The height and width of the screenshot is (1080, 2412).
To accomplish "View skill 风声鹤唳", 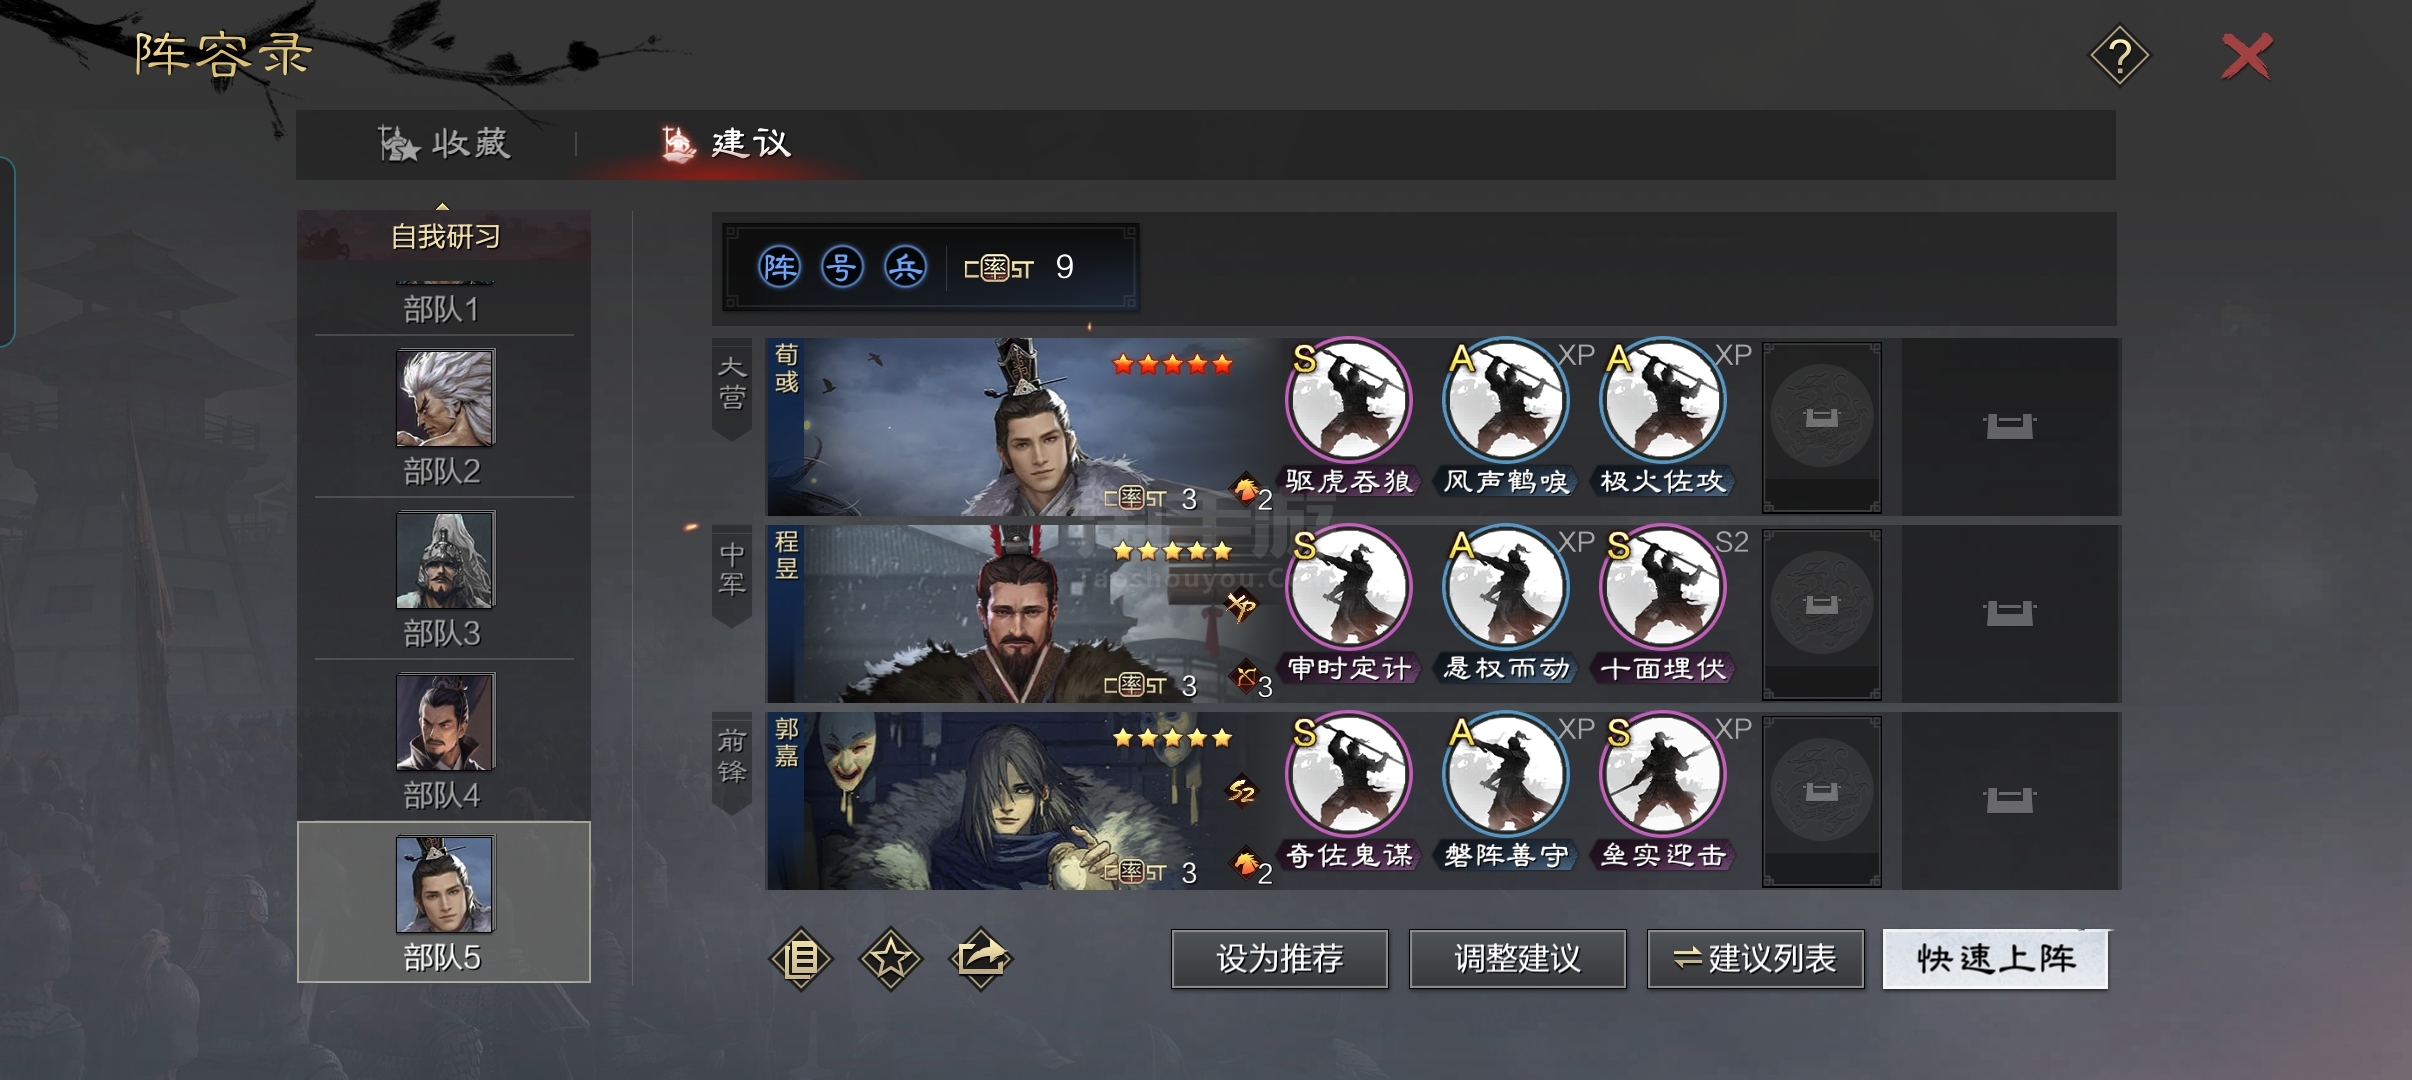I will [1505, 418].
